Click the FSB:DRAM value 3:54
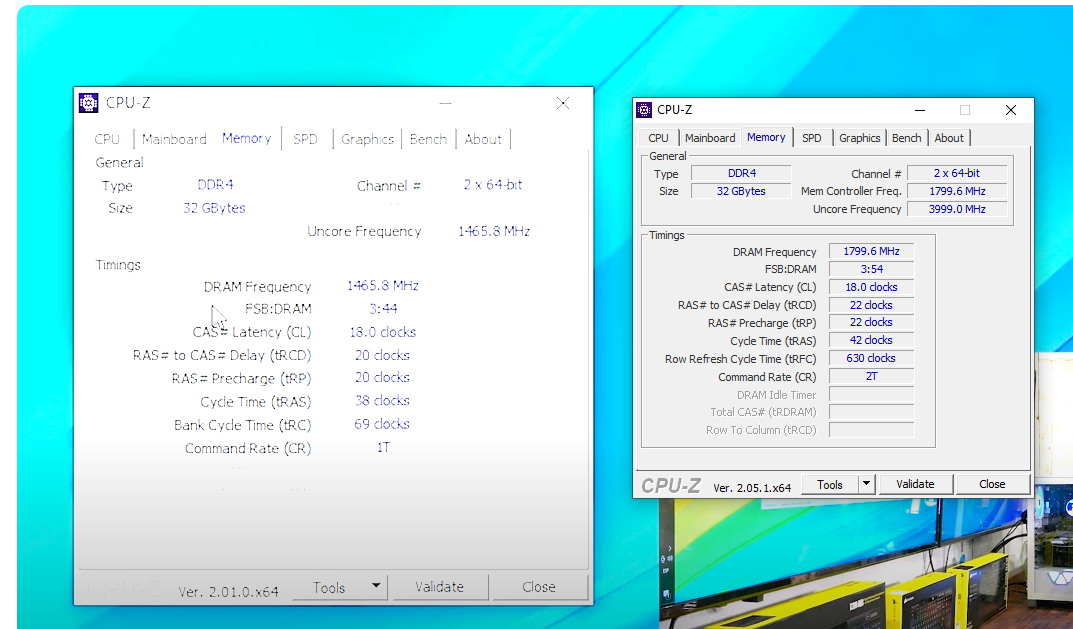Screen dimensions: 1073x629 tap(871, 269)
